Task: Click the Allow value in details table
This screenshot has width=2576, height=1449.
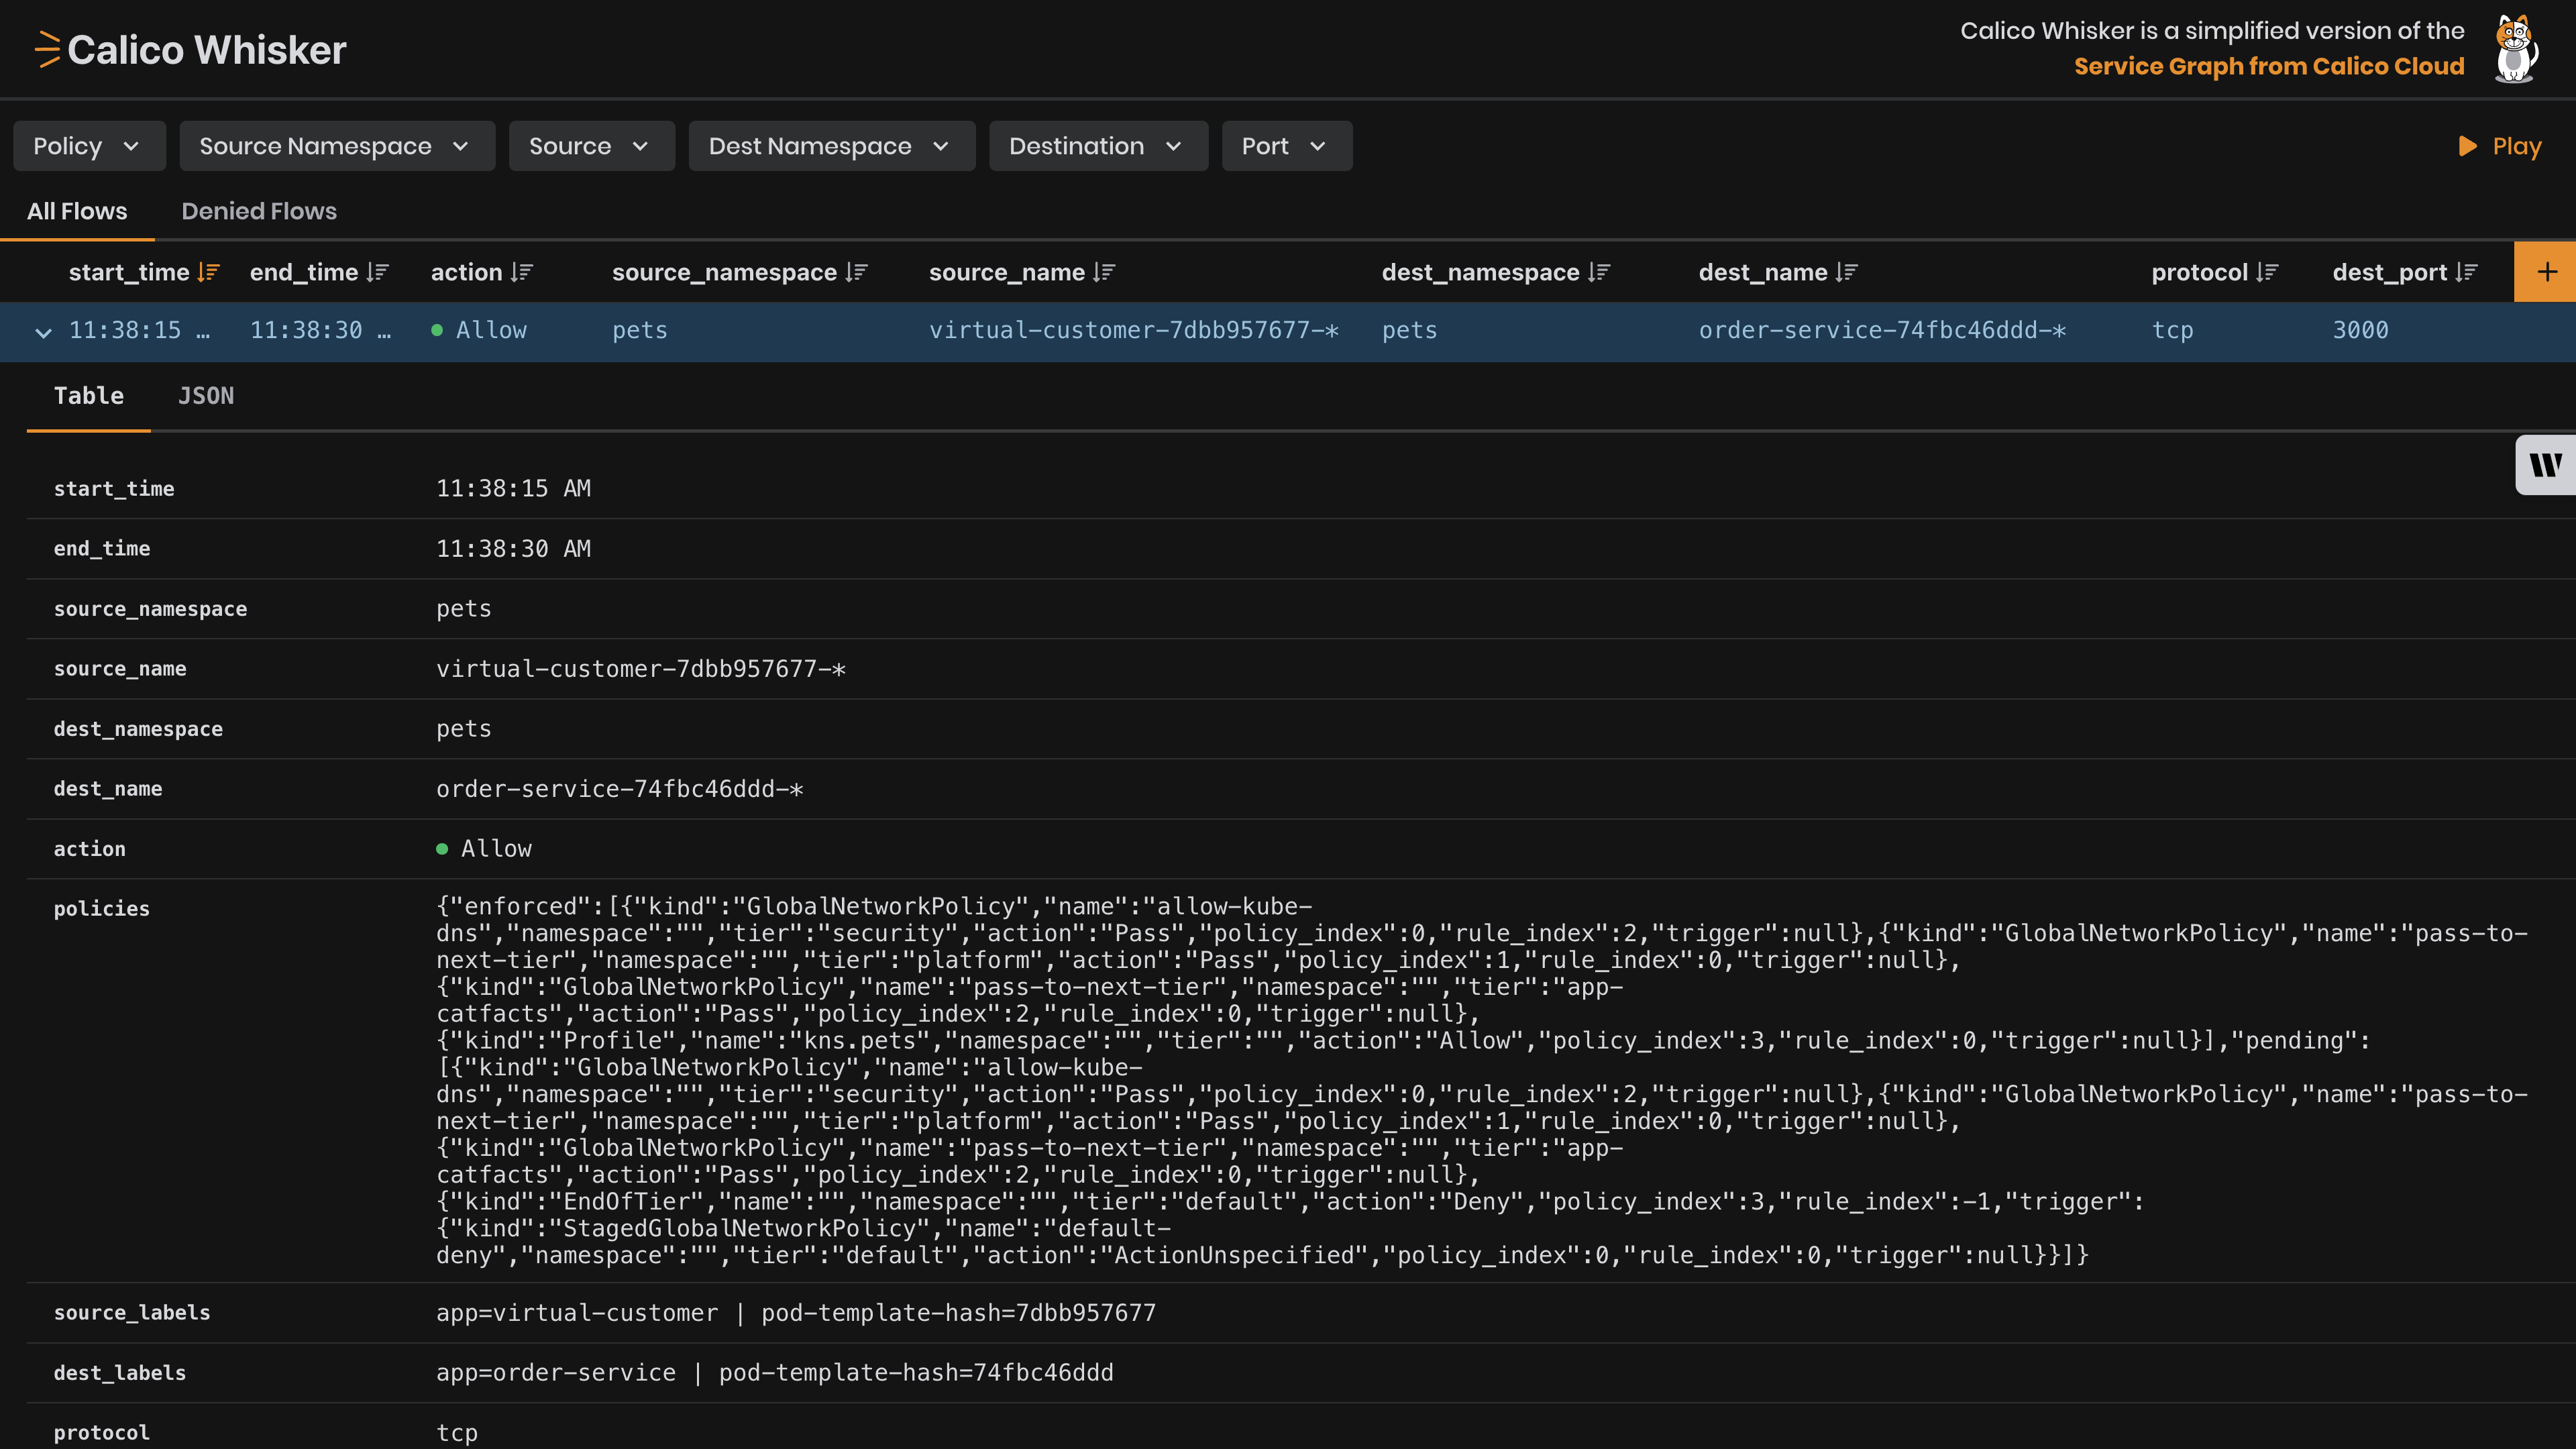Action: pos(484,849)
